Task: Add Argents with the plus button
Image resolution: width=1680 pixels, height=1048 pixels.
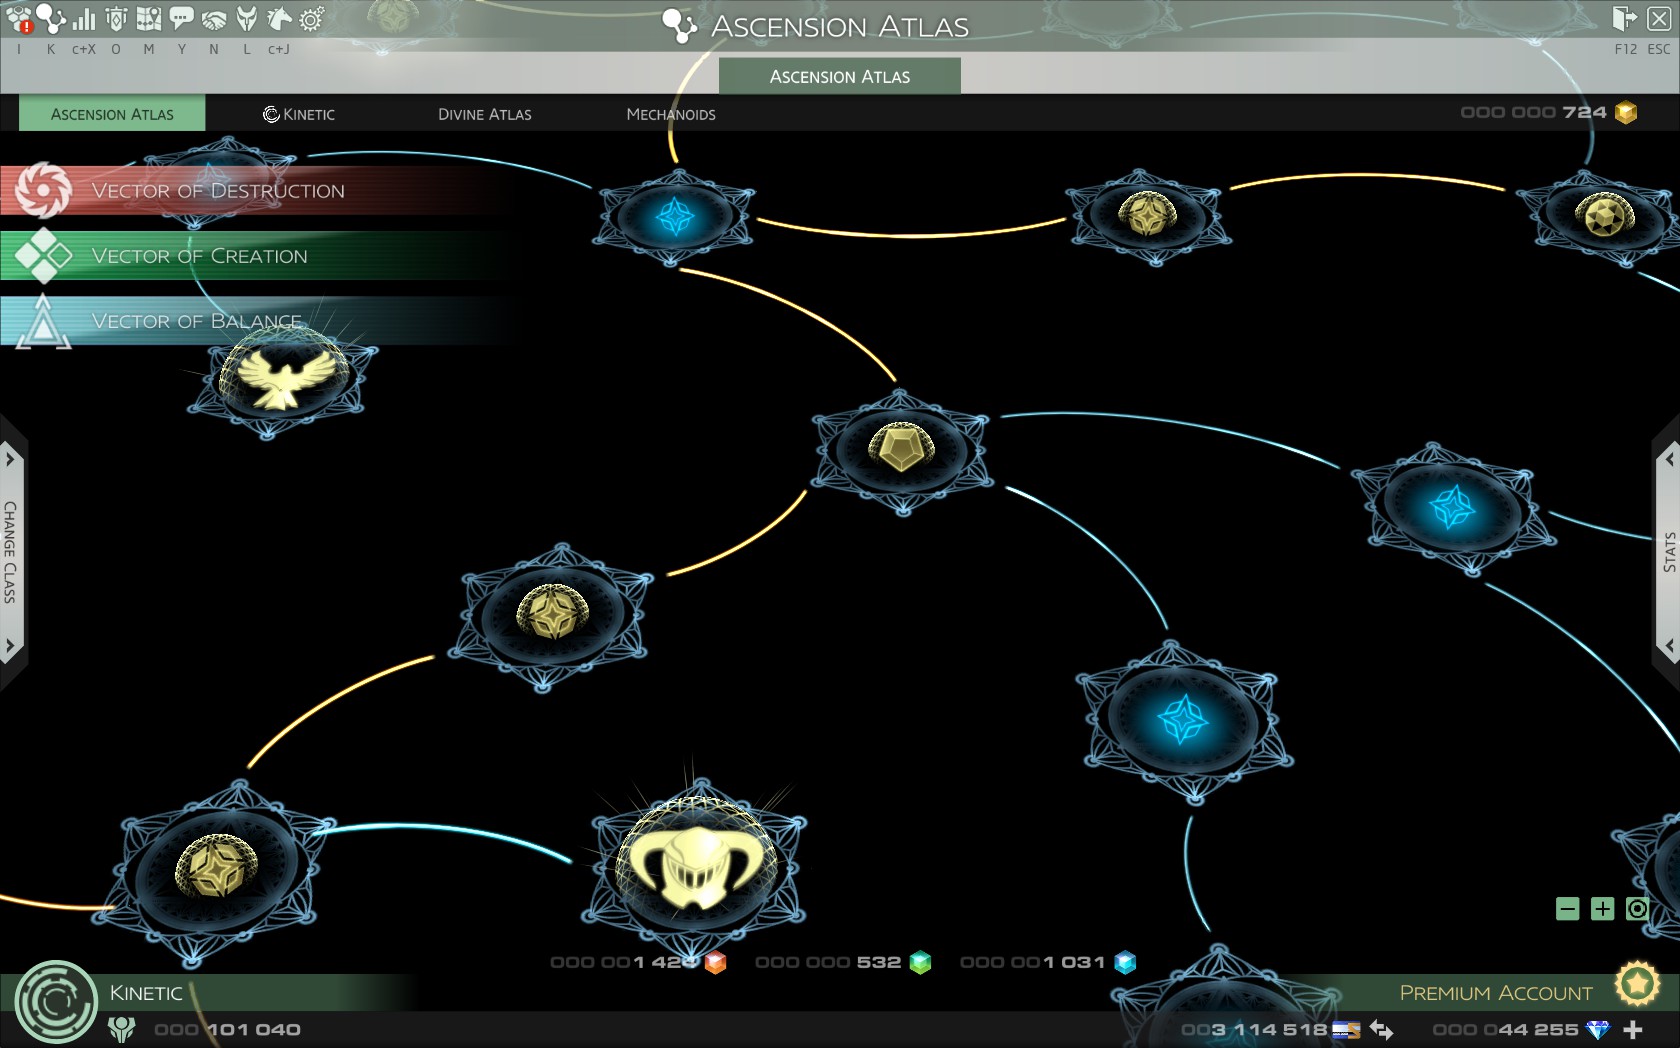Action: [1633, 1029]
